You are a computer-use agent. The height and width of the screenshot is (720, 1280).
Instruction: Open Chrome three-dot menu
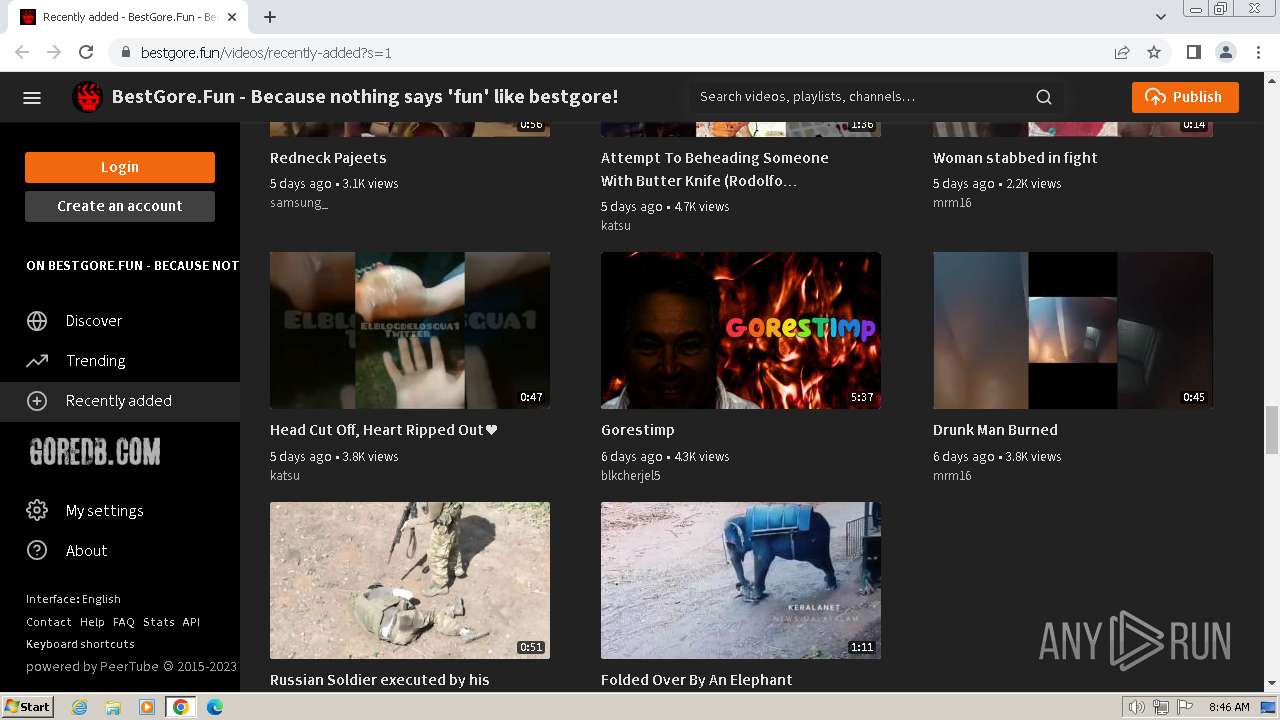(1258, 52)
